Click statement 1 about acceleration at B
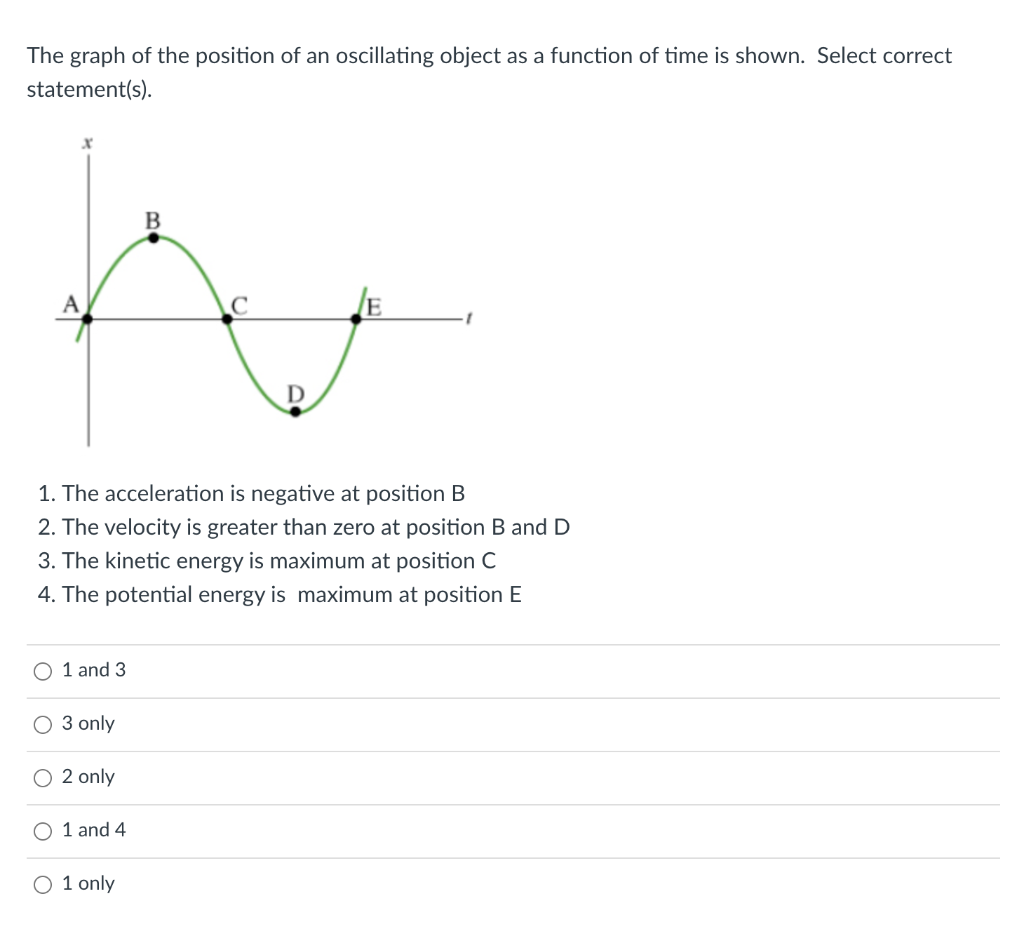Image resolution: width=1024 pixels, height=929 pixels. click(253, 493)
